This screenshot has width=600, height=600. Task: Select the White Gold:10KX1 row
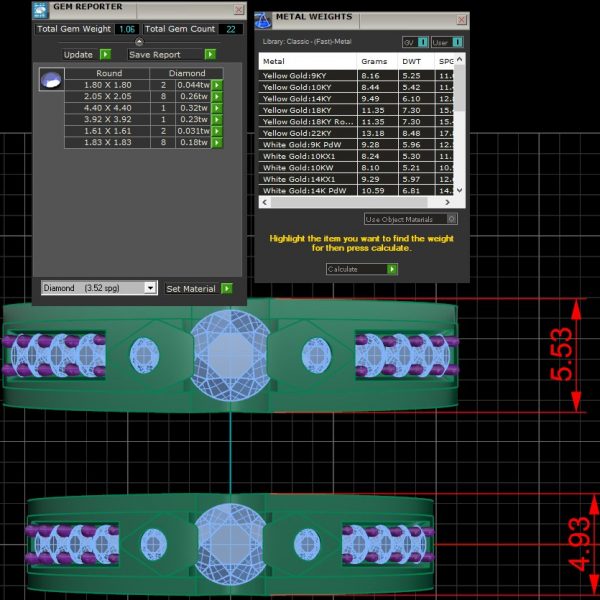(x=356, y=156)
